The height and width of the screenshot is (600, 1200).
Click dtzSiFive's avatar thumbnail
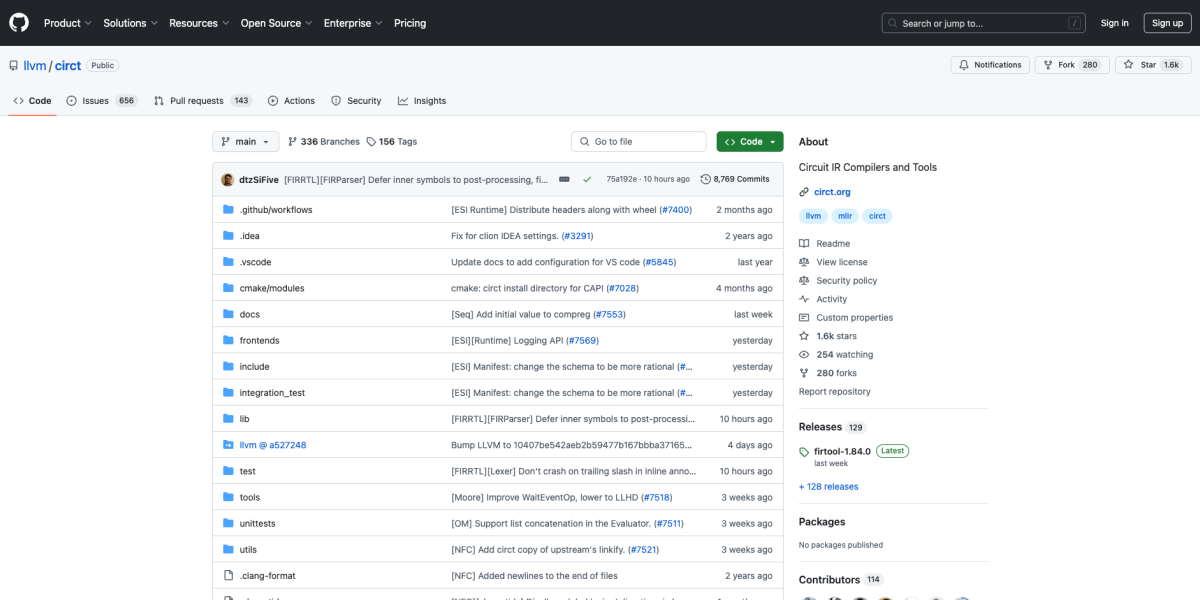click(x=227, y=179)
